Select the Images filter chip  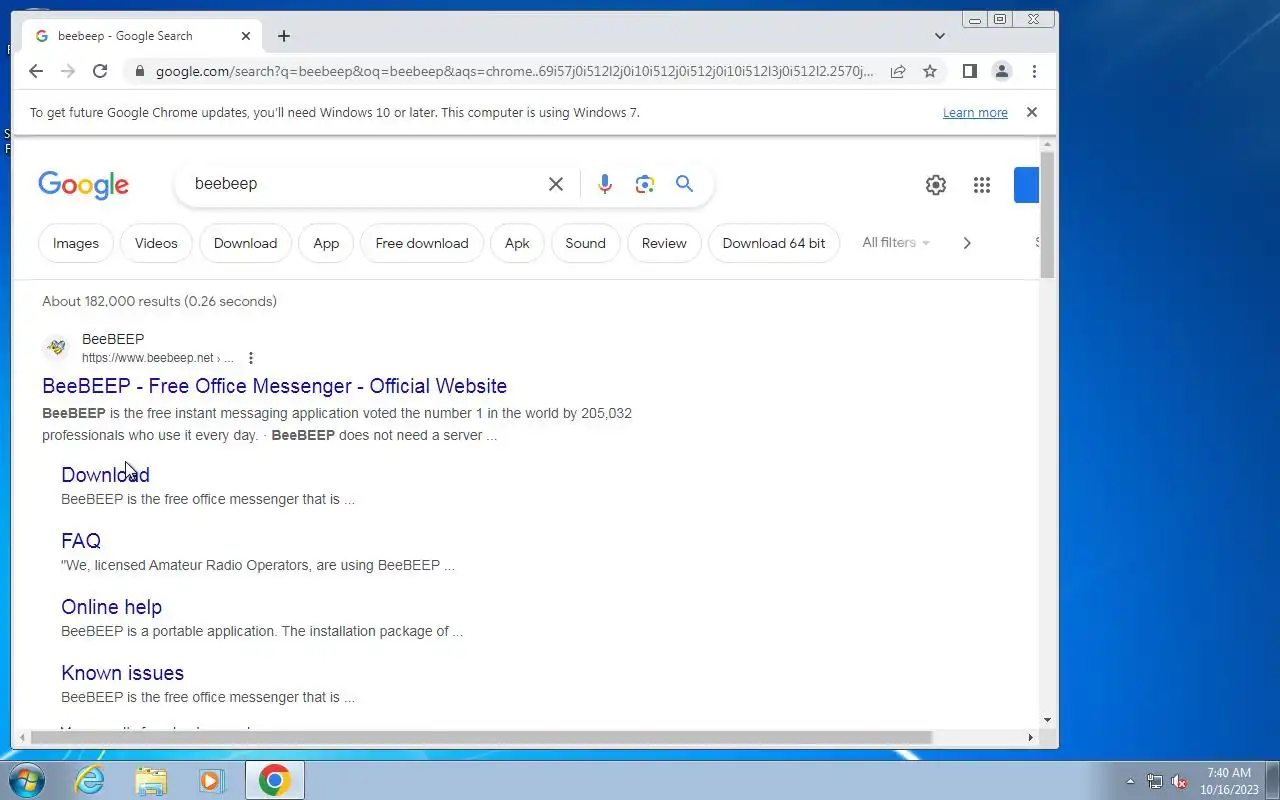click(x=76, y=243)
